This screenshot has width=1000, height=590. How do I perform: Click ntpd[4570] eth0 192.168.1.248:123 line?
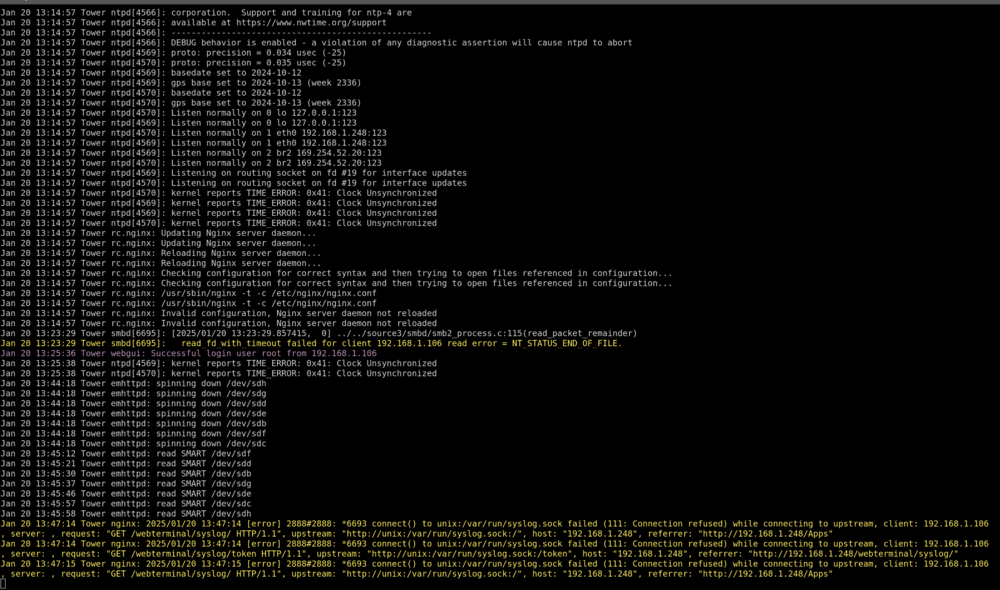(x=193, y=133)
